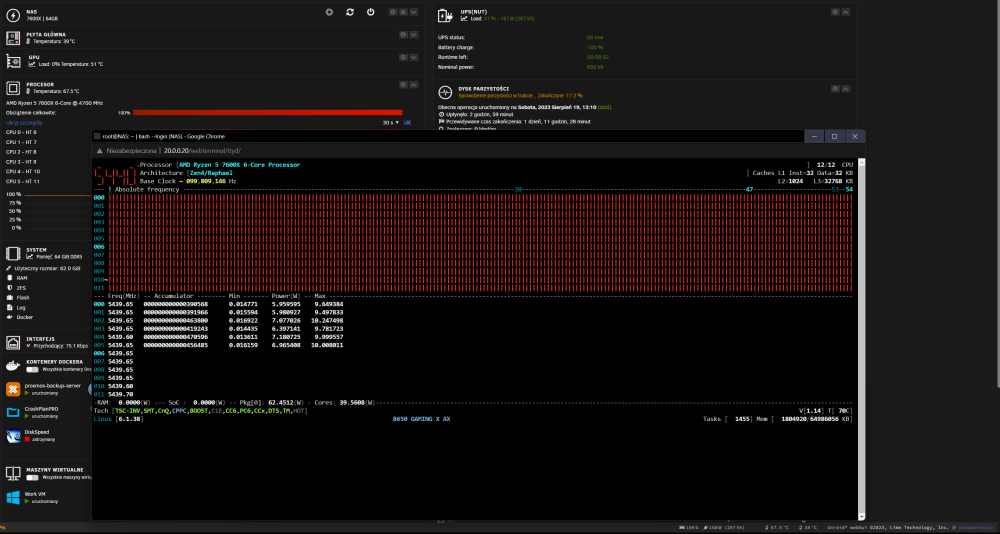Open settings gear for the Procesor tile
The image size is (1000, 534).
403,84
